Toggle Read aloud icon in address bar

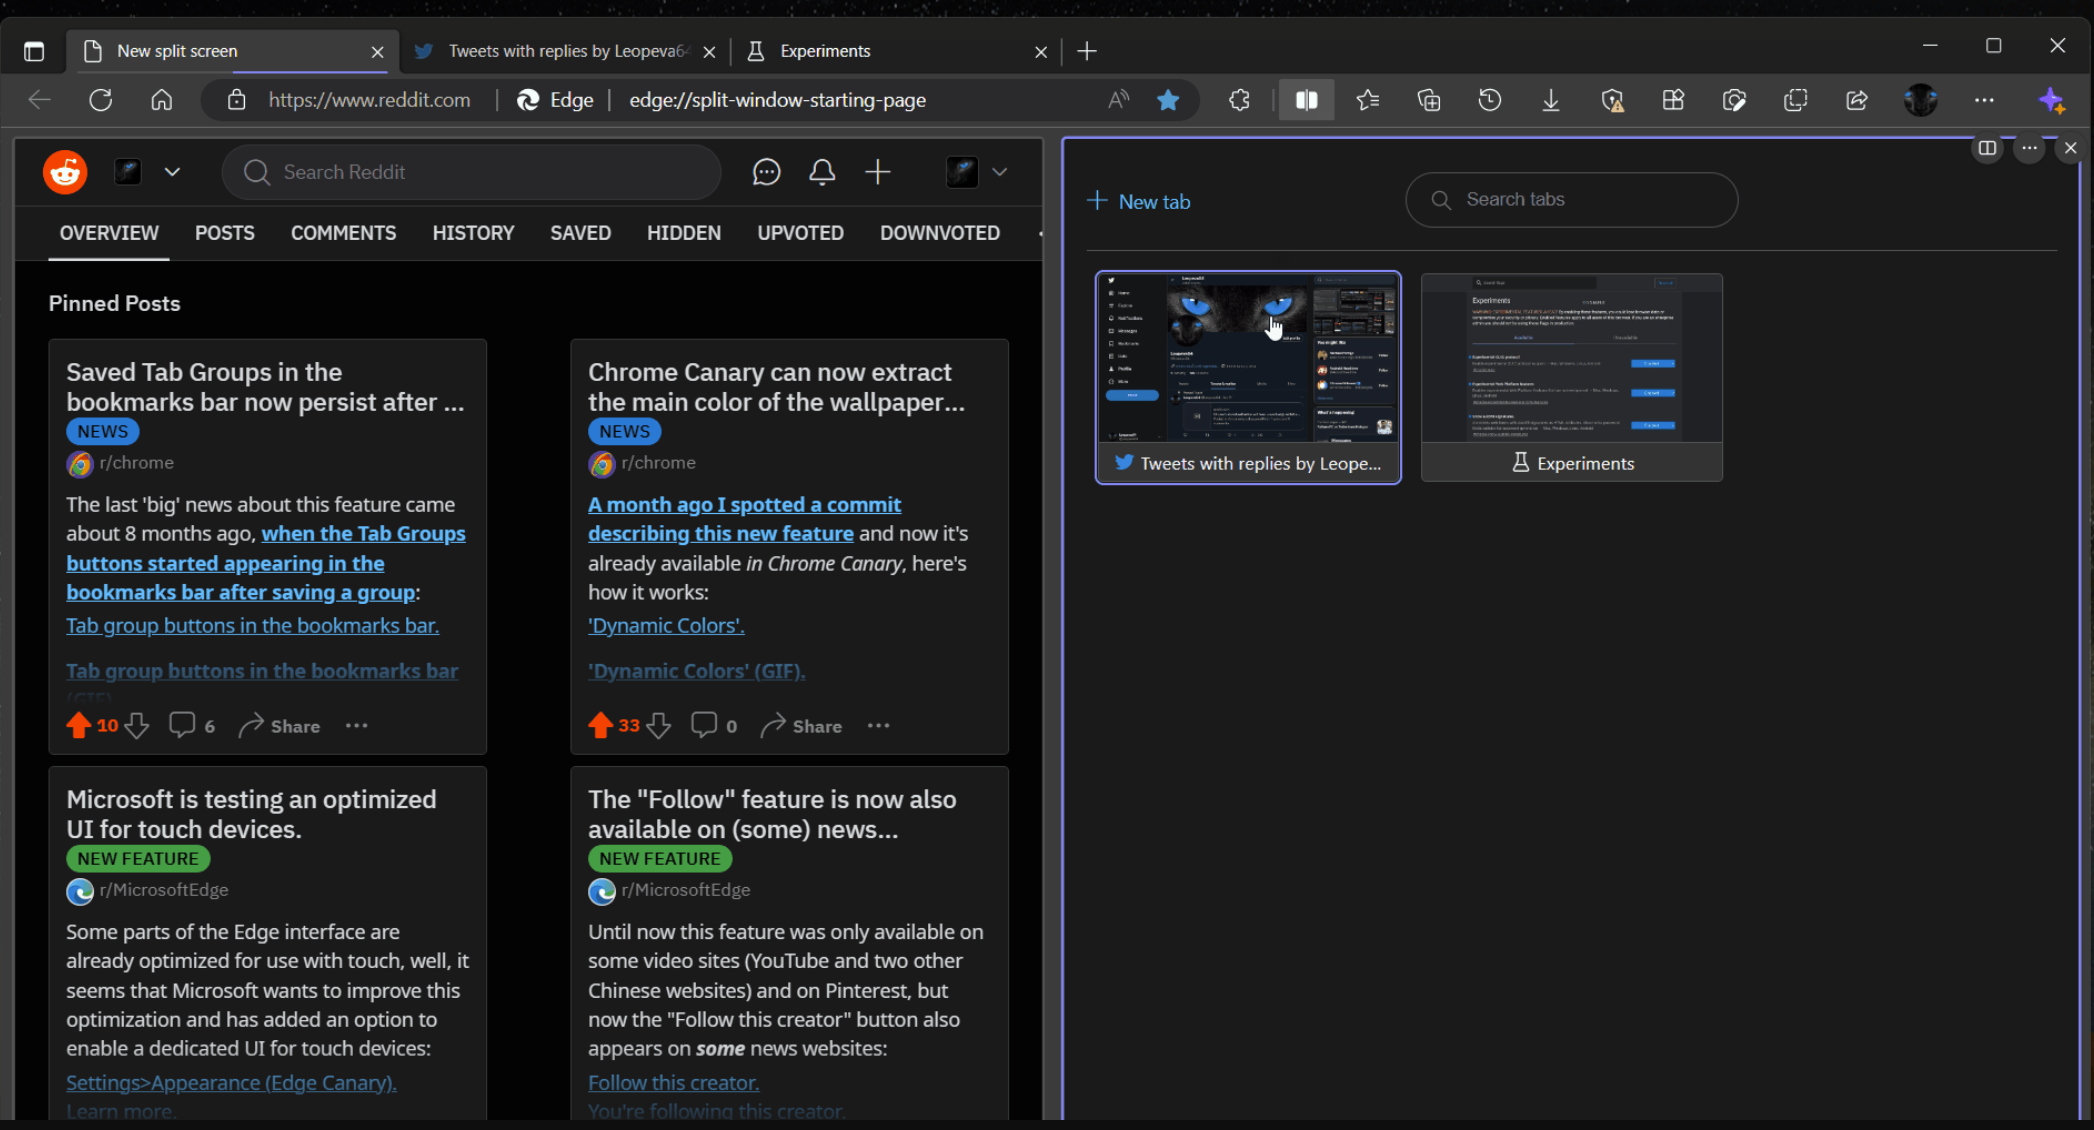tap(1118, 100)
